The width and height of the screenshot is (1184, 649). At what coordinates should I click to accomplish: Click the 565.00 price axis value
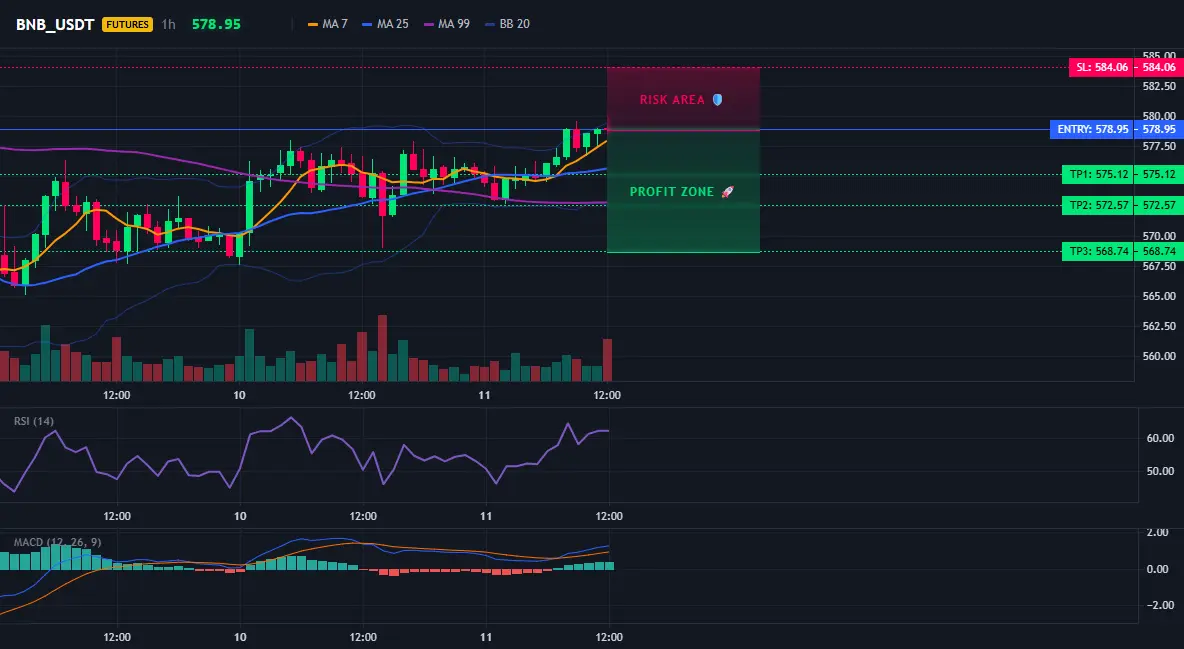[1159, 296]
